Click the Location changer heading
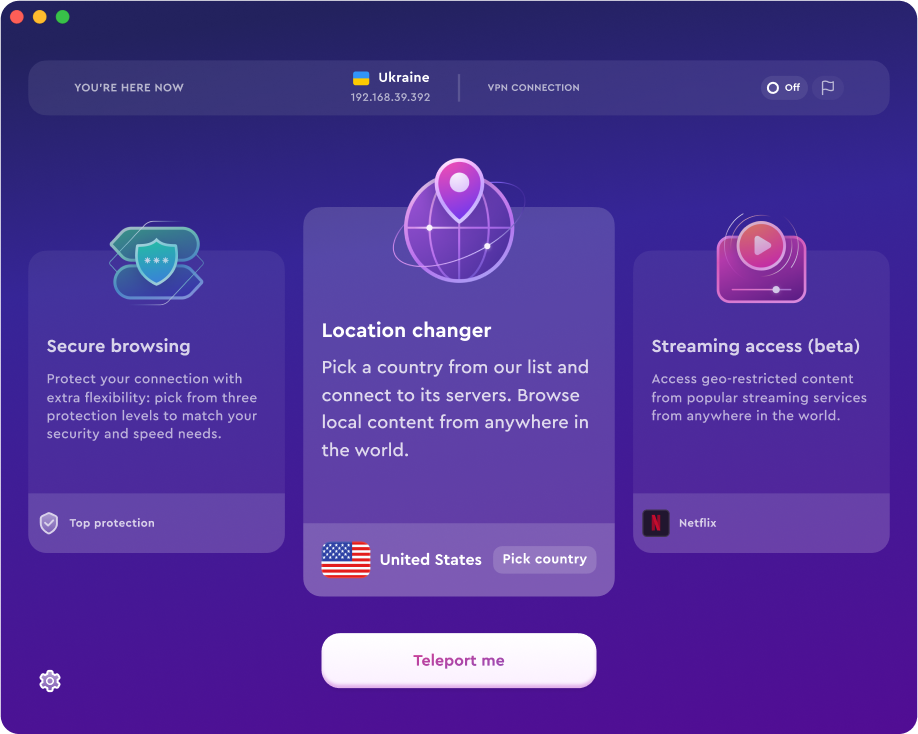 point(406,331)
